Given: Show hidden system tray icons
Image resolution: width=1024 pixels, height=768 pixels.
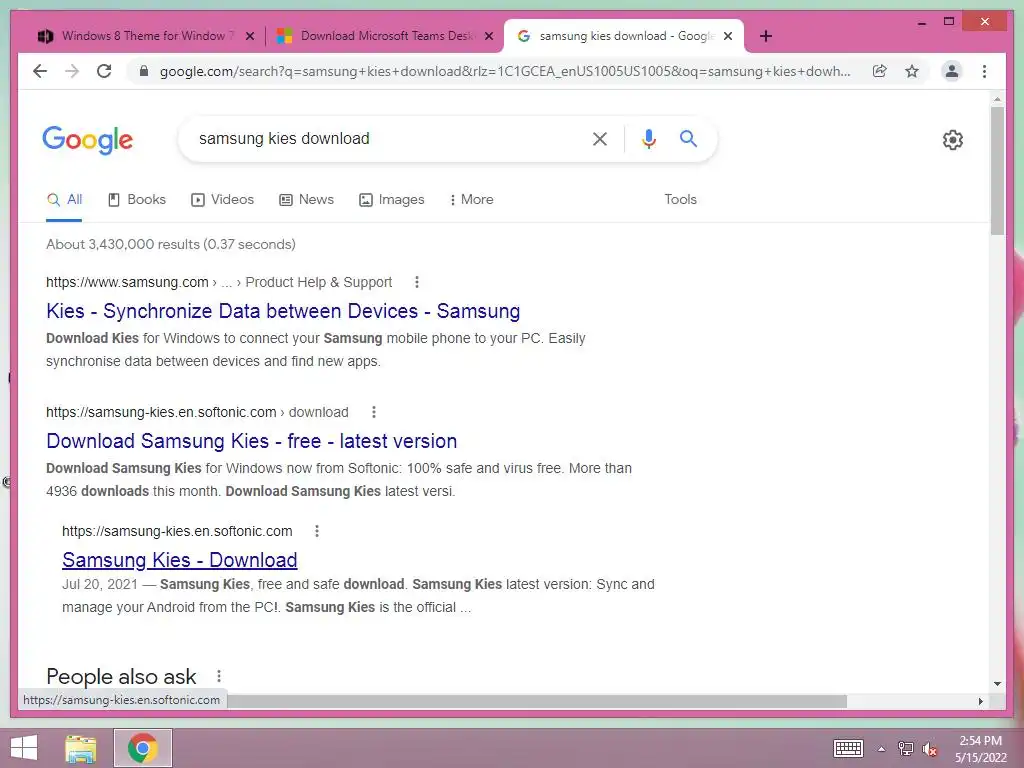Looking at the screenshot, I should (881, 749).
